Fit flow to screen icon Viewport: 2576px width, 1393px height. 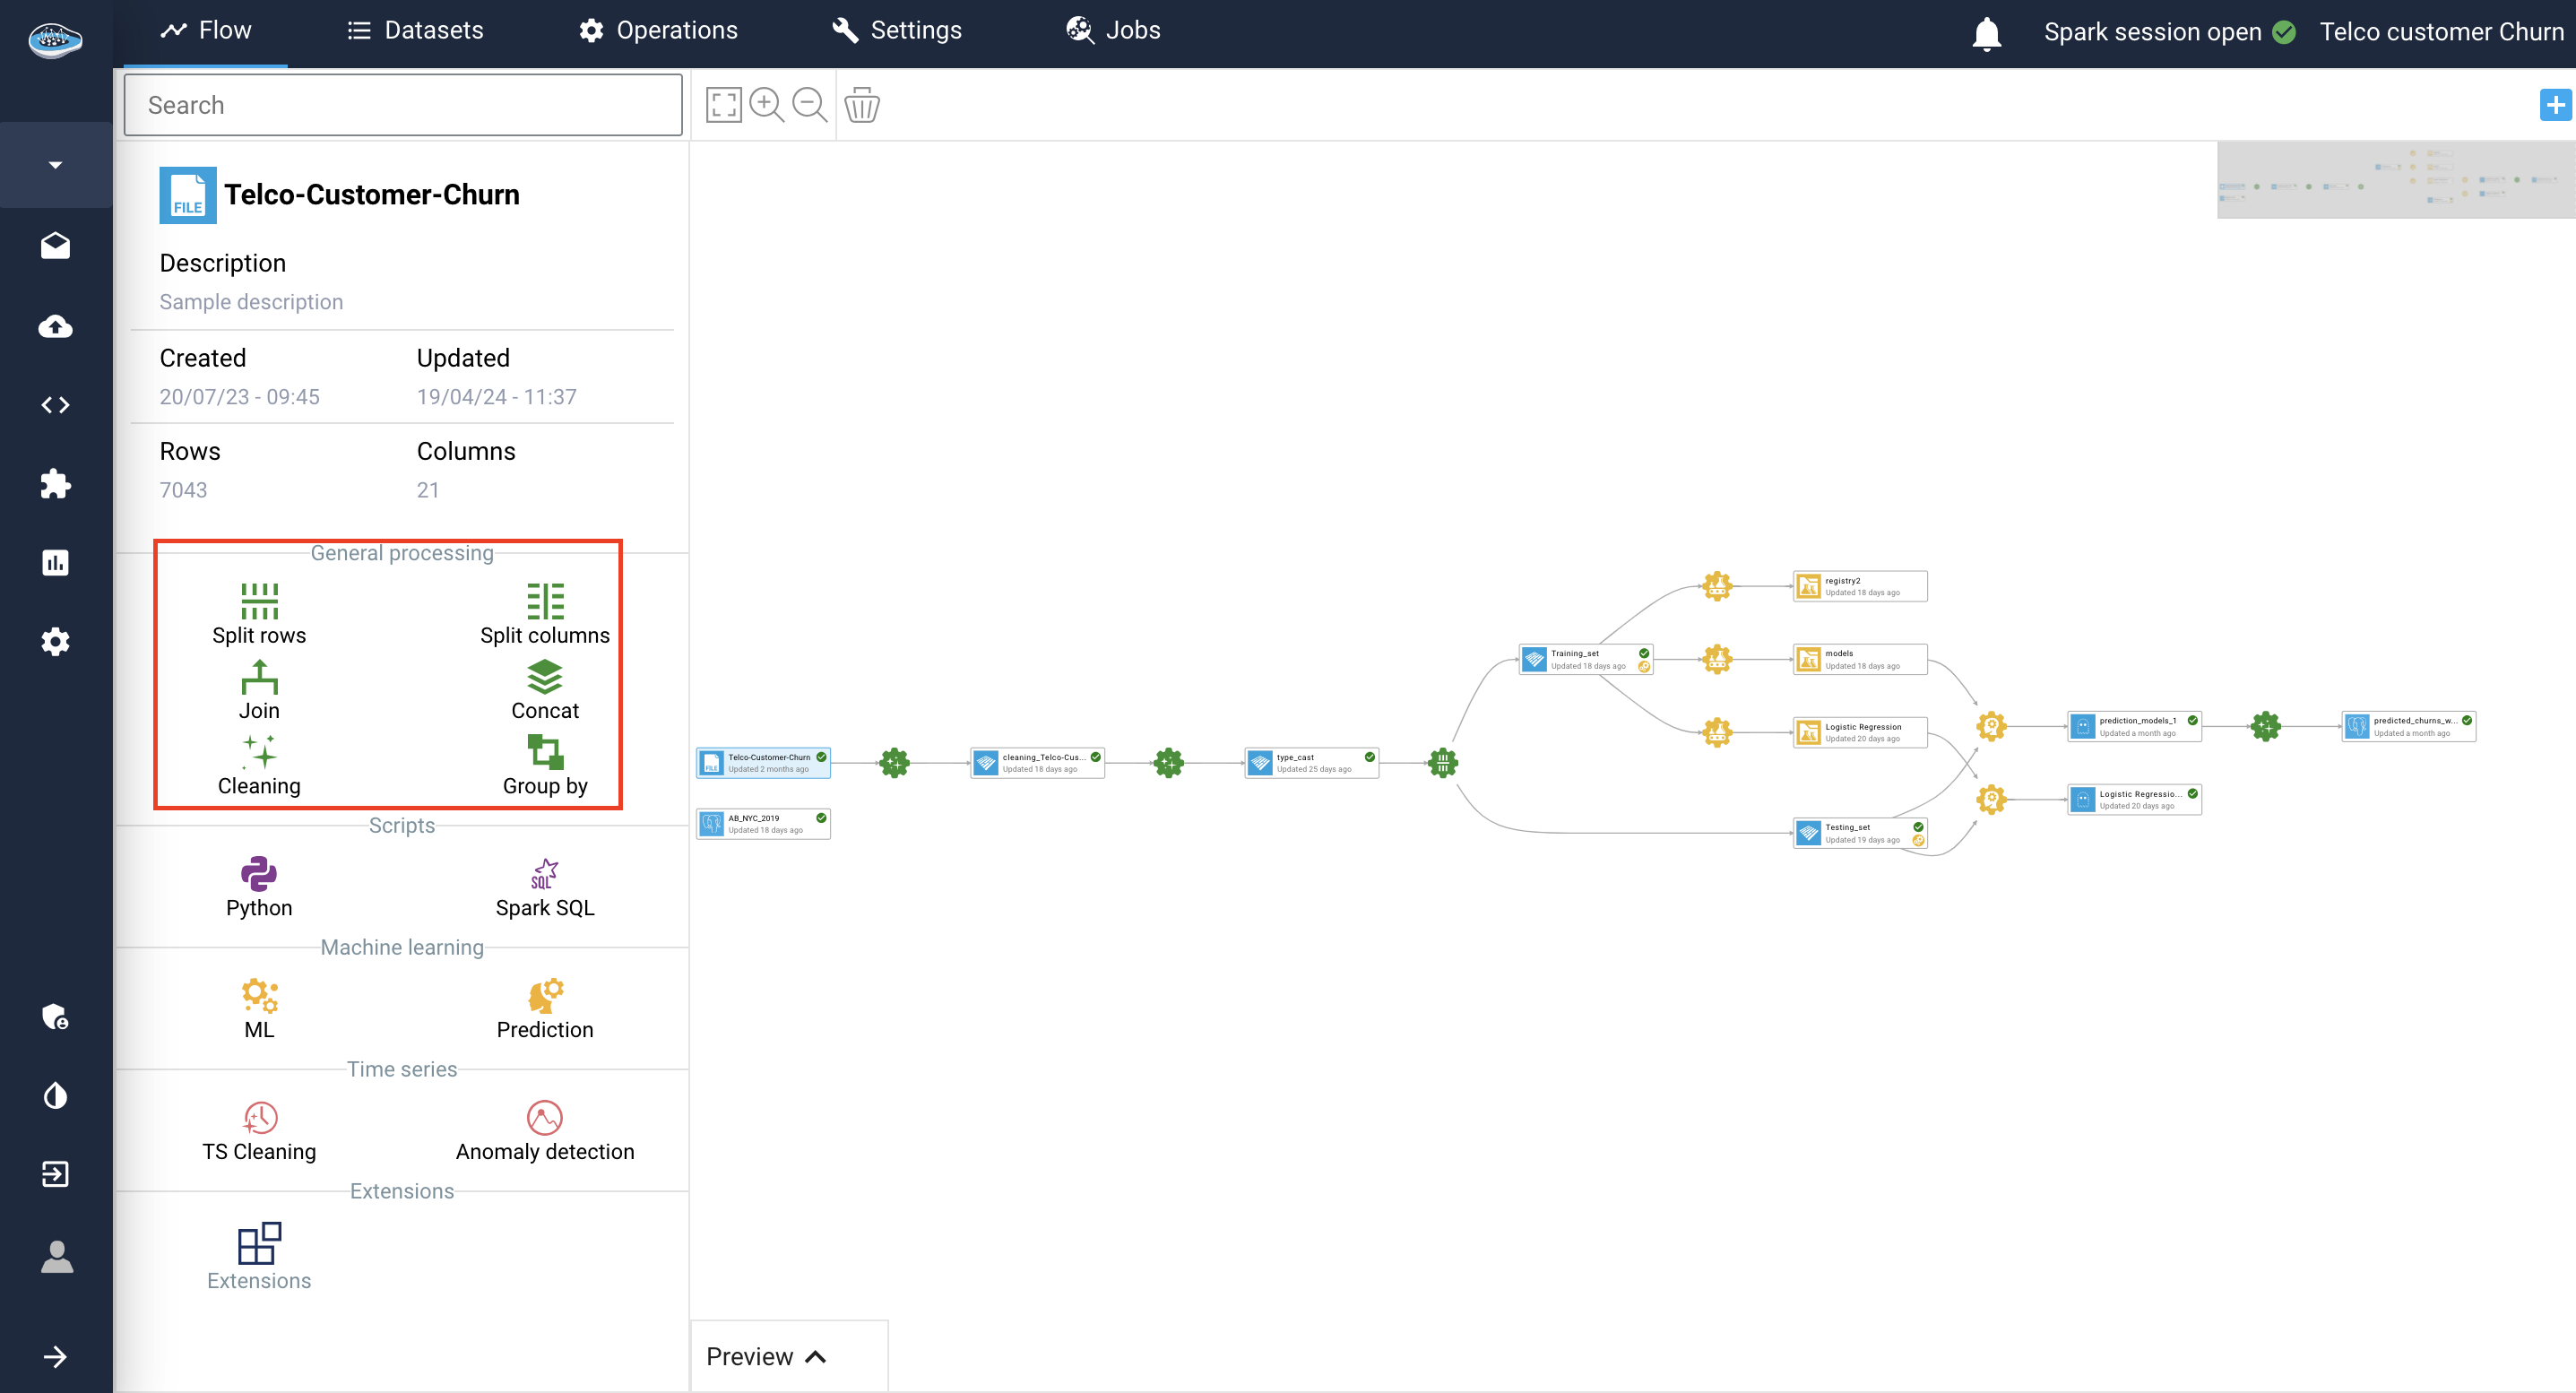(723, 105)
